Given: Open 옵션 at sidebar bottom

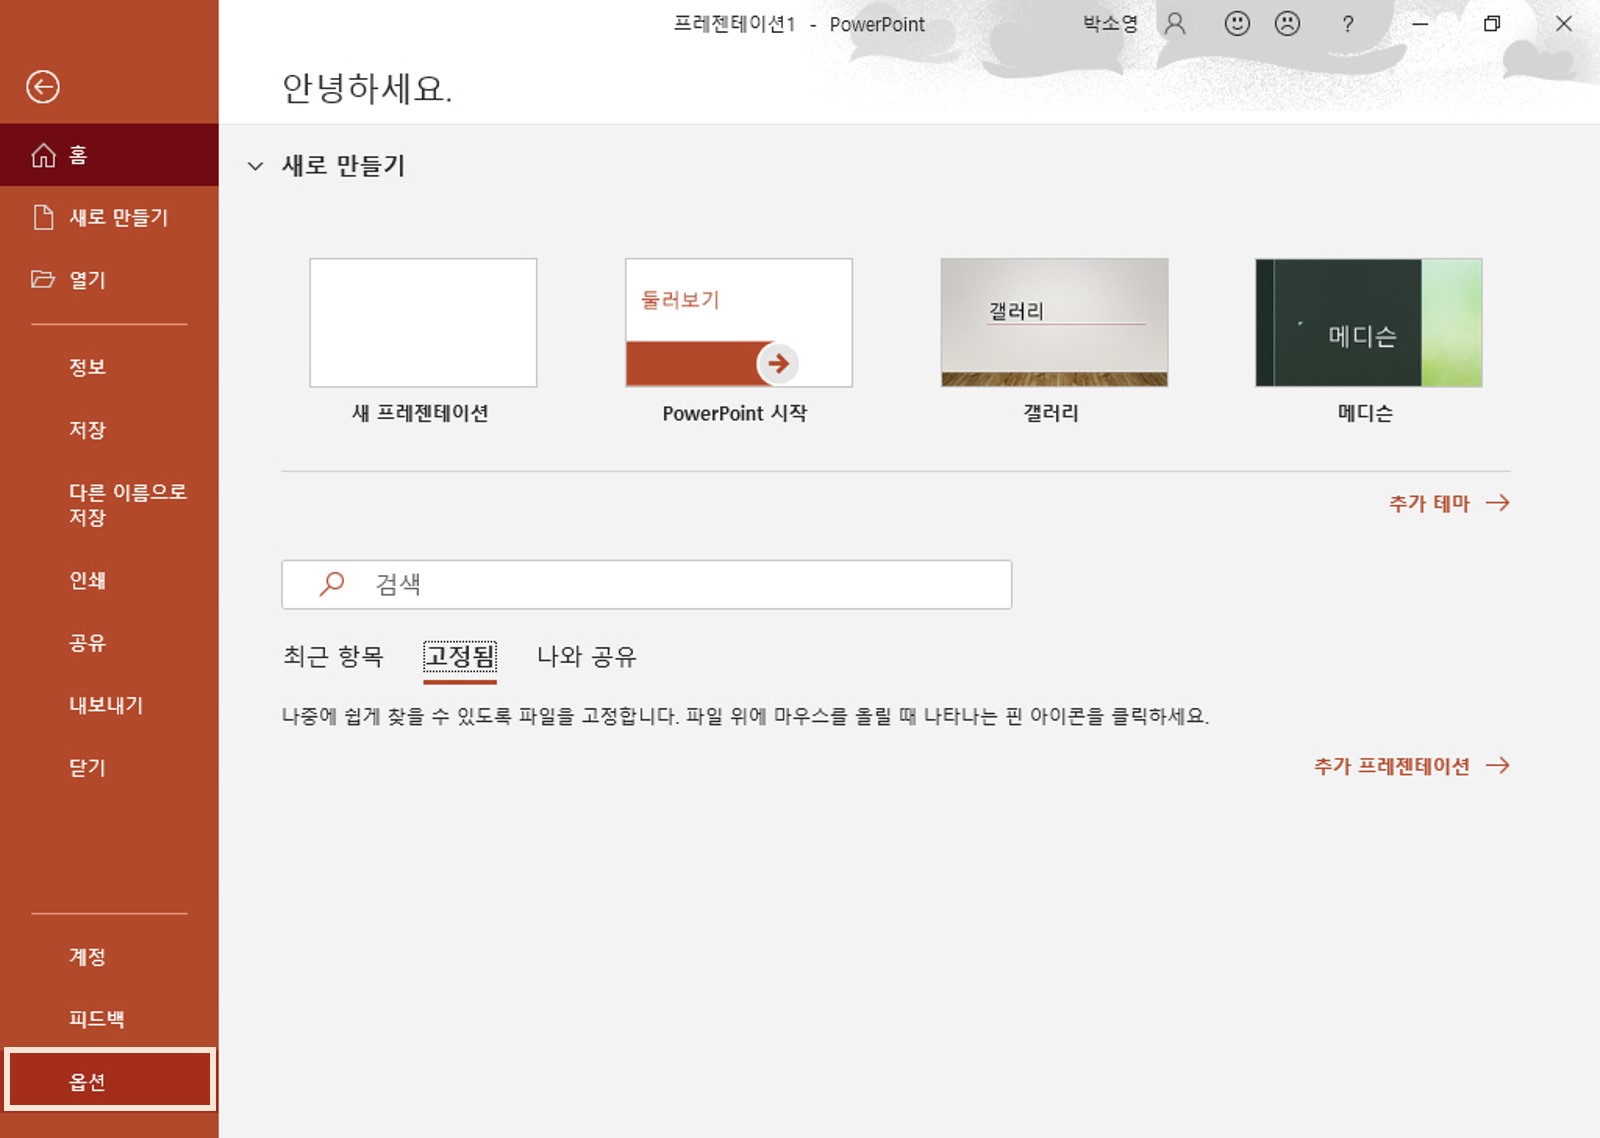Looking at the screenshot, I should (x=109, y=1081).
